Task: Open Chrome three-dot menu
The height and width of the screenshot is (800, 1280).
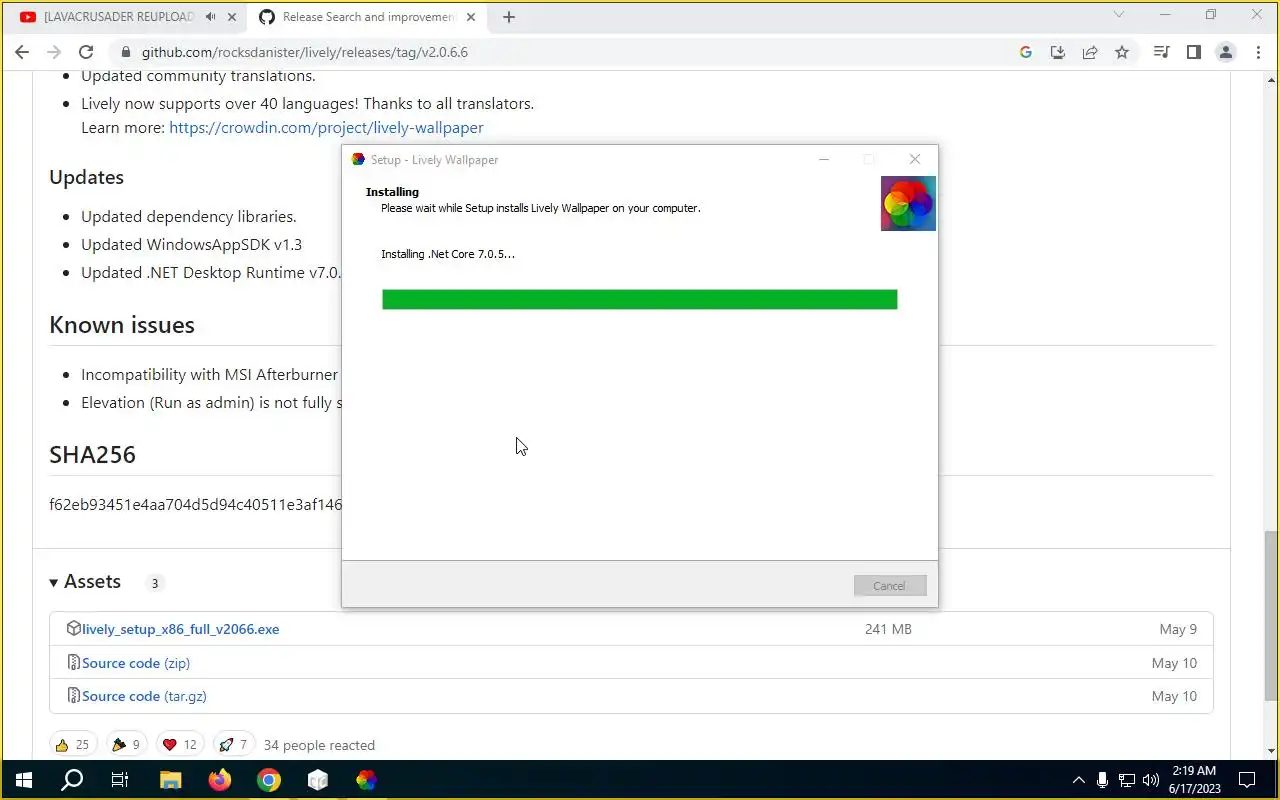Action: 1257,52
